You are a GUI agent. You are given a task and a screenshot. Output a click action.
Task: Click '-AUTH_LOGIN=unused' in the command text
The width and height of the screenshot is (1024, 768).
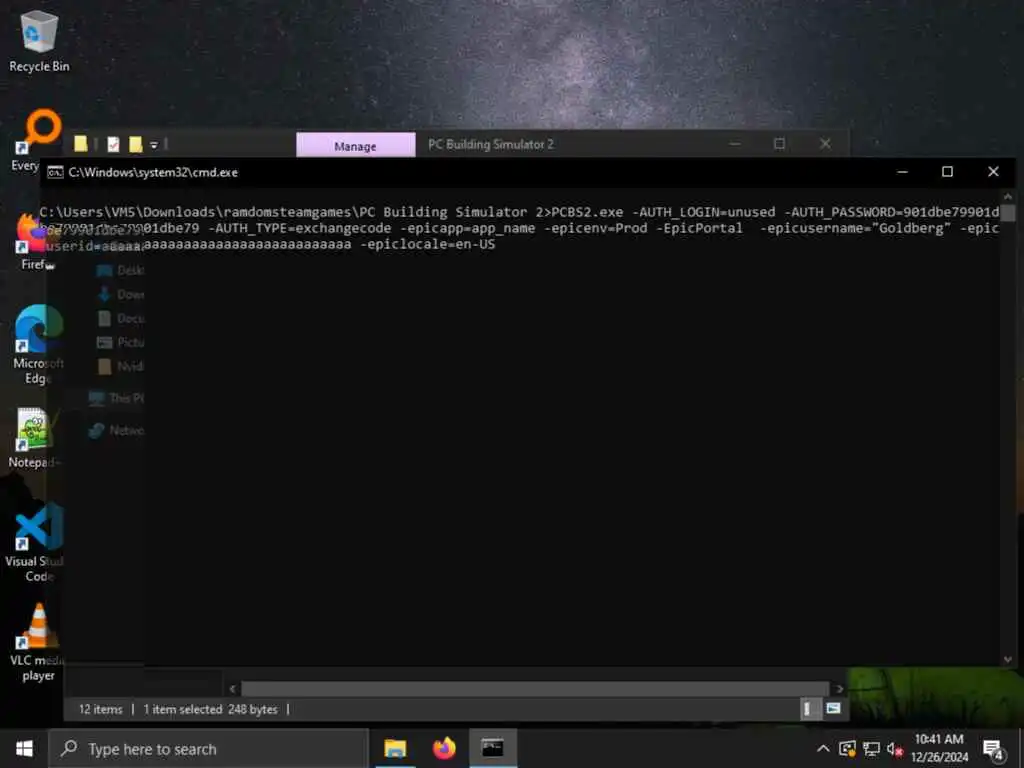pos(703,212)
